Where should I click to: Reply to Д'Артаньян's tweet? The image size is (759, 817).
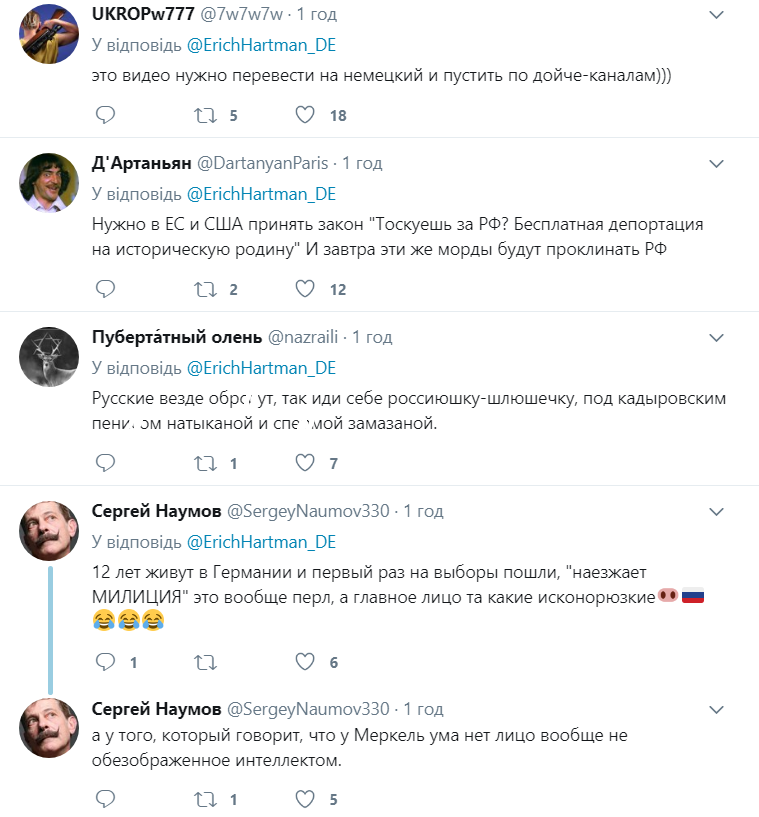click(105, 289)
